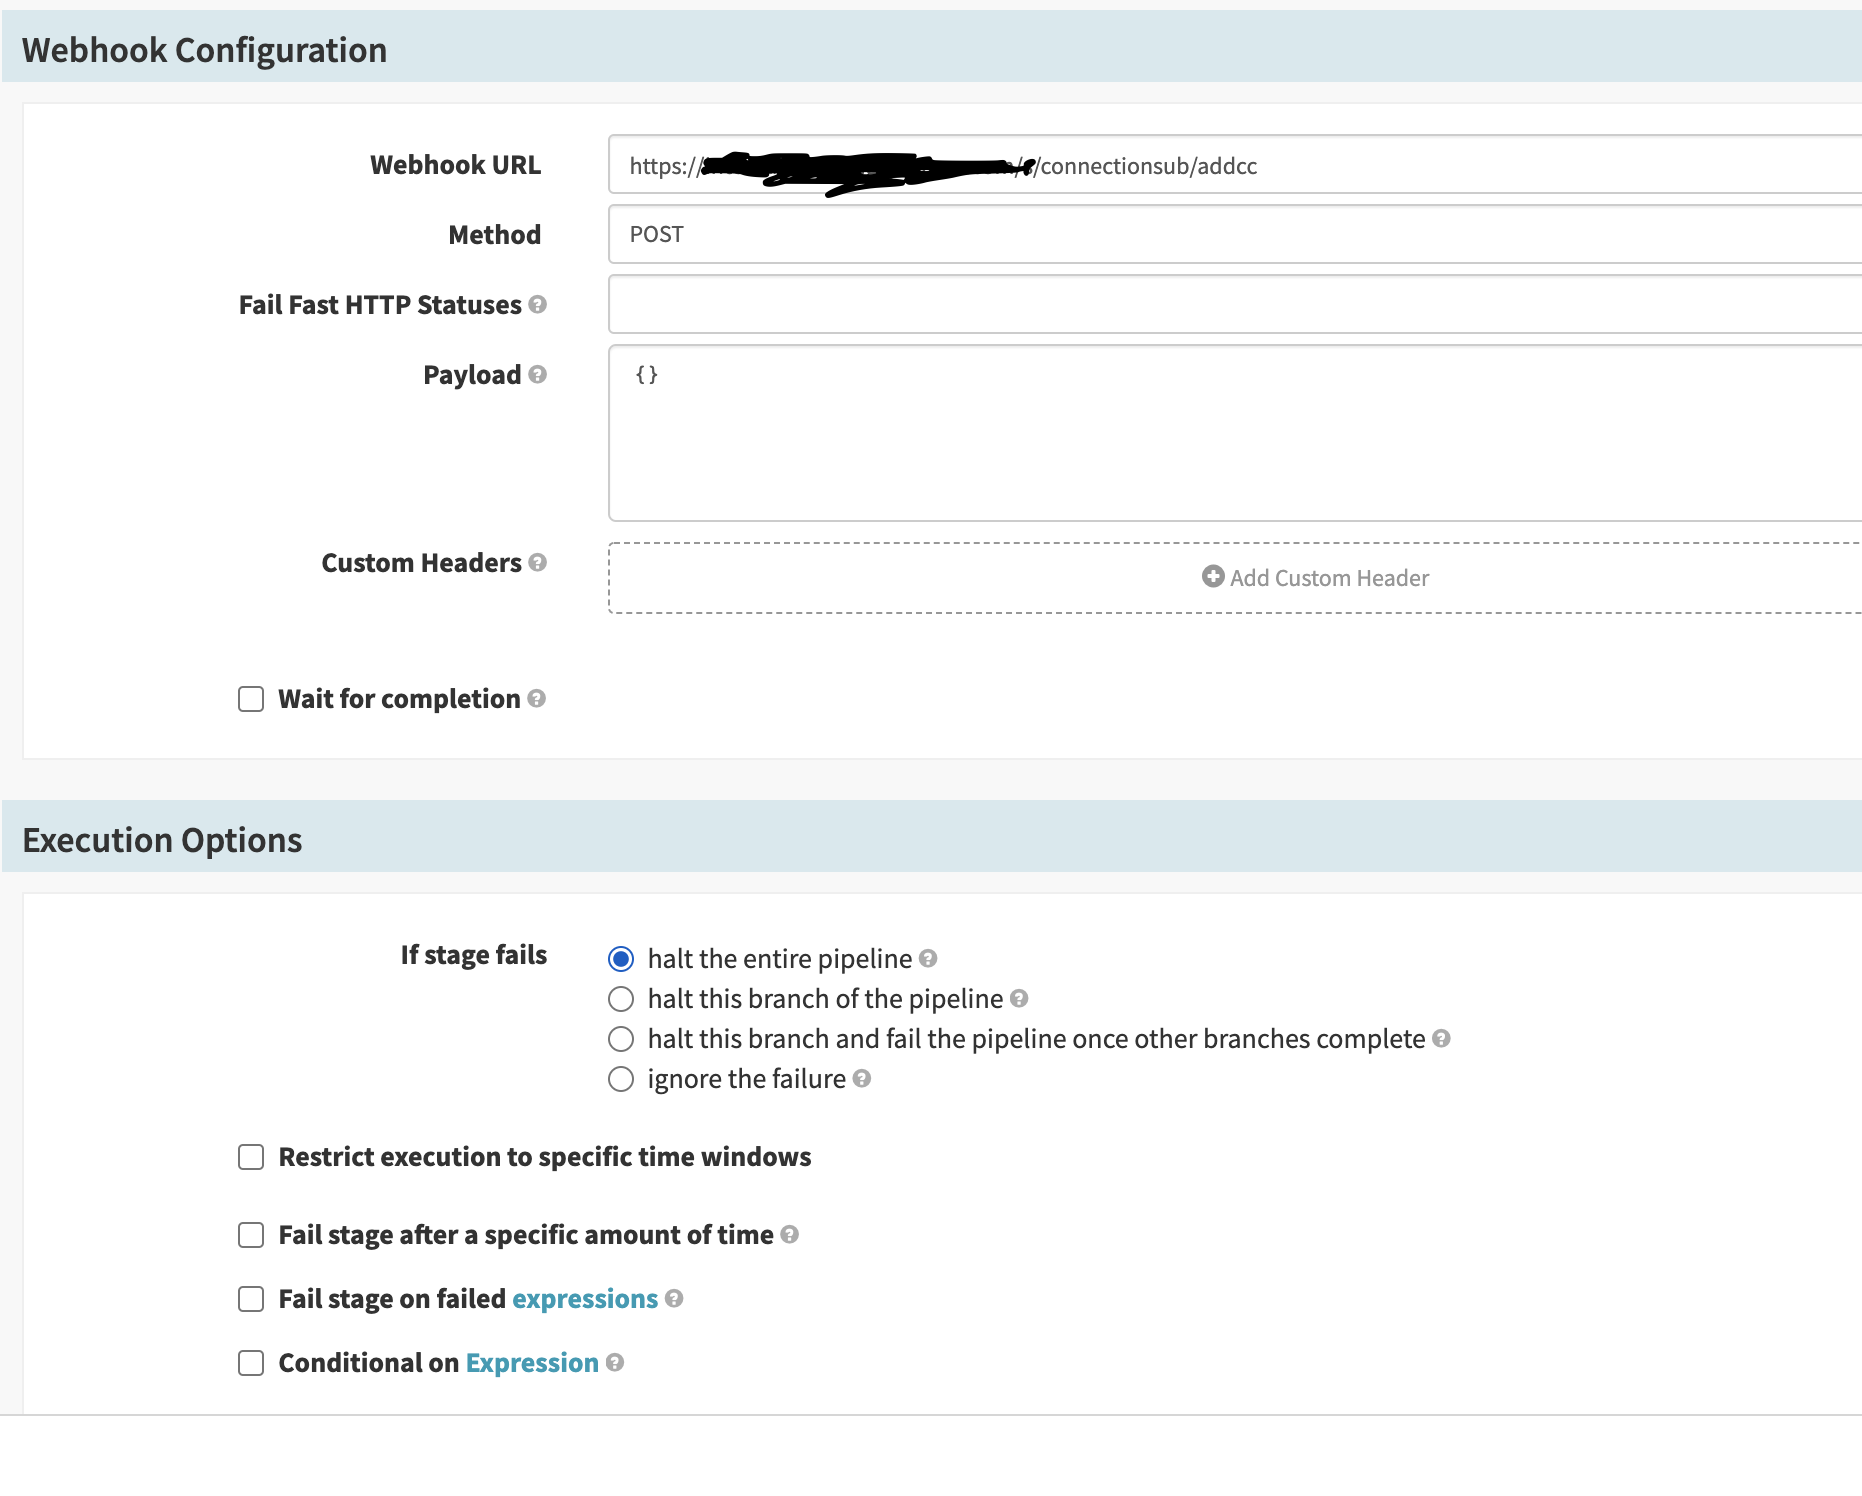The height and width of the screenshot is (1496, 1862).
Task: Enable Fail stage after a specific amount of time
Action: tap(250, 1235)
